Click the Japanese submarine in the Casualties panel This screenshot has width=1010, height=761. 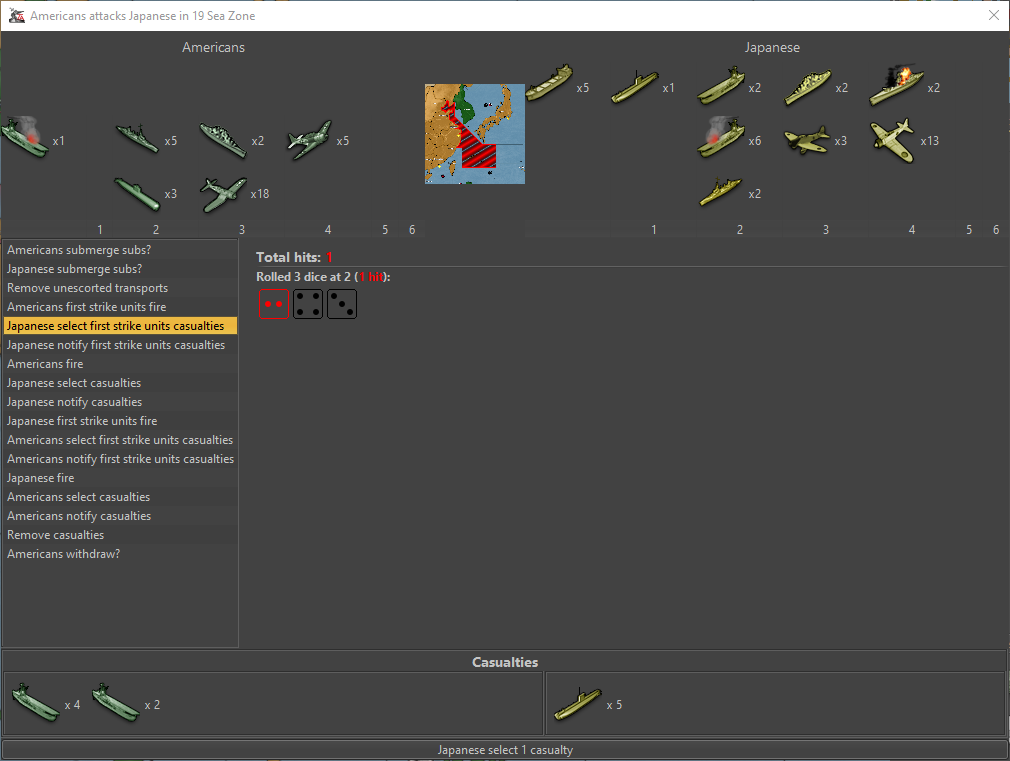pos(576,704)
